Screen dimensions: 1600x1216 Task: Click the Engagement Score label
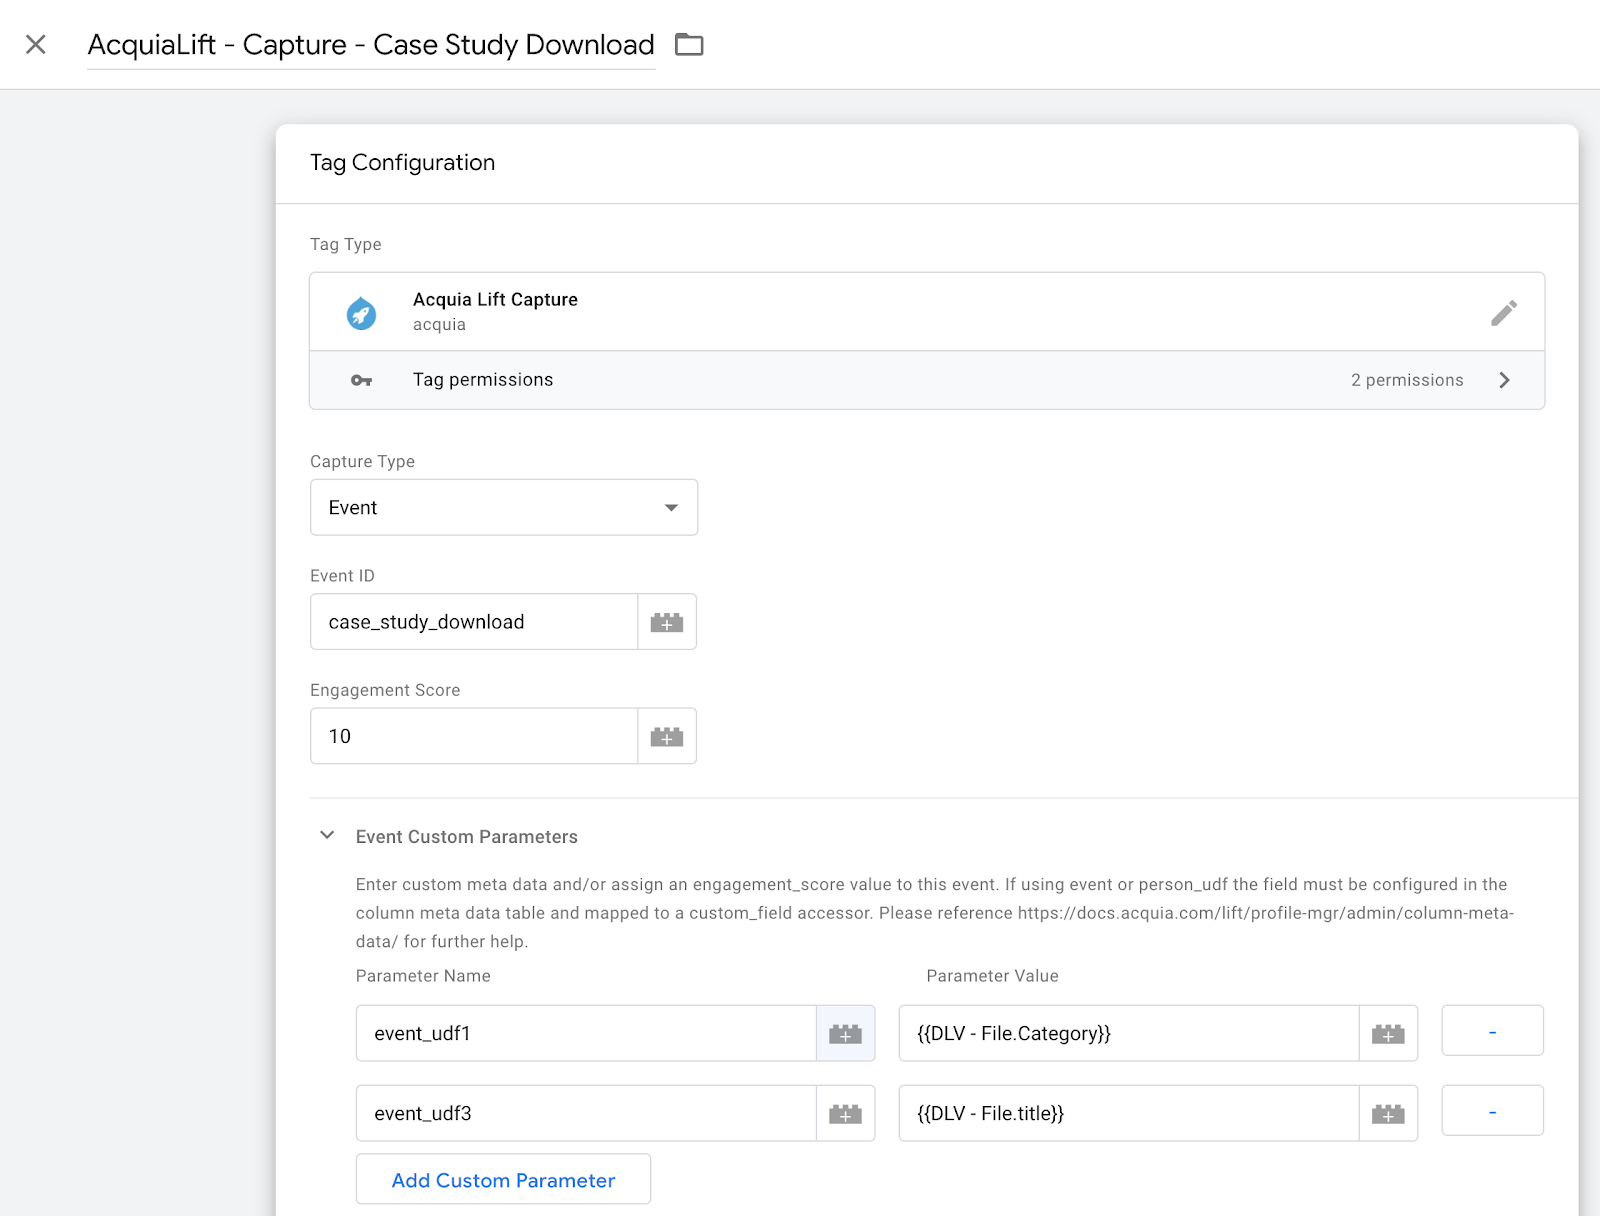[385, 690]
